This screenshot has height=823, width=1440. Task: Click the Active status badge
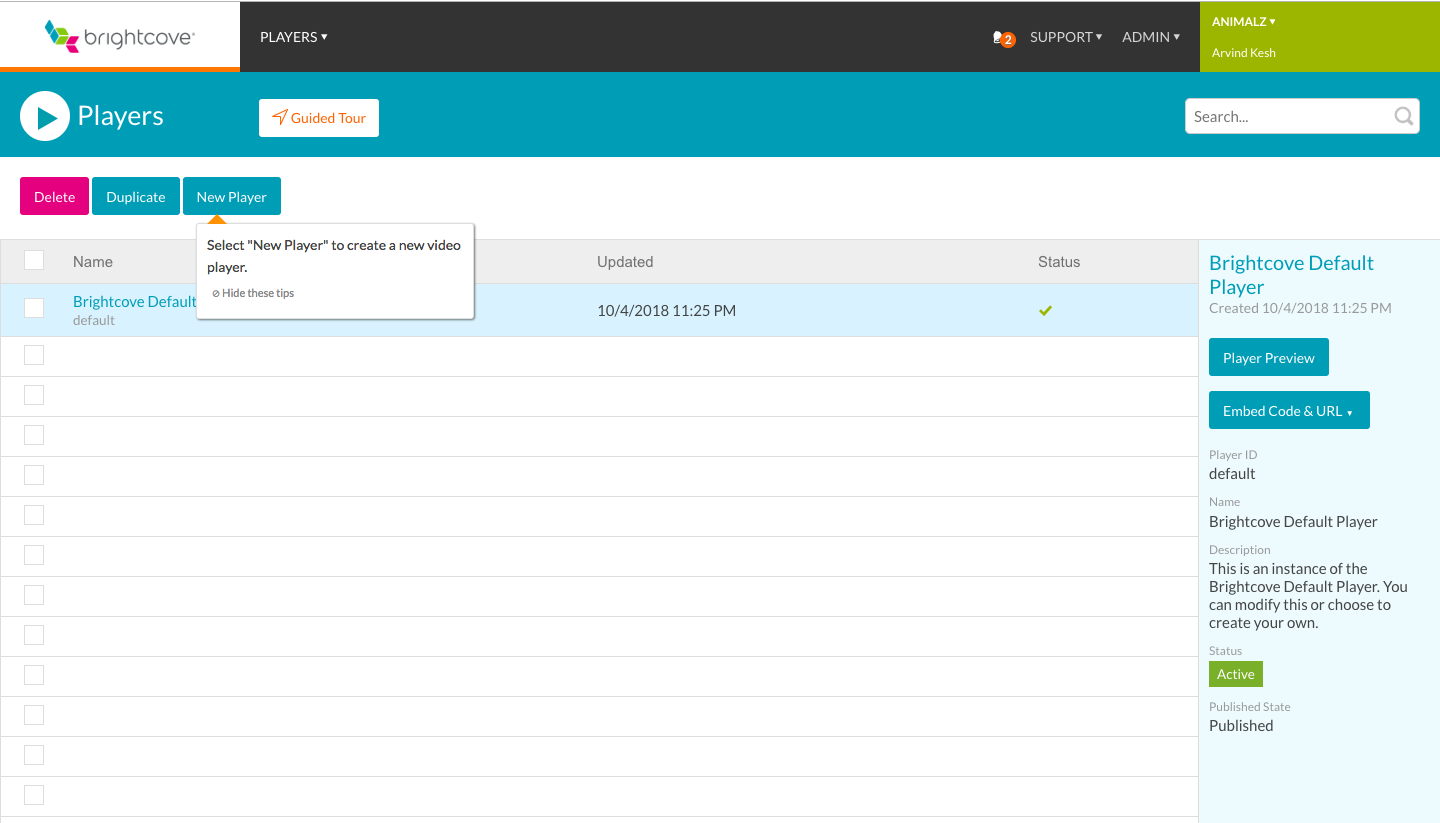point(1236,674)
